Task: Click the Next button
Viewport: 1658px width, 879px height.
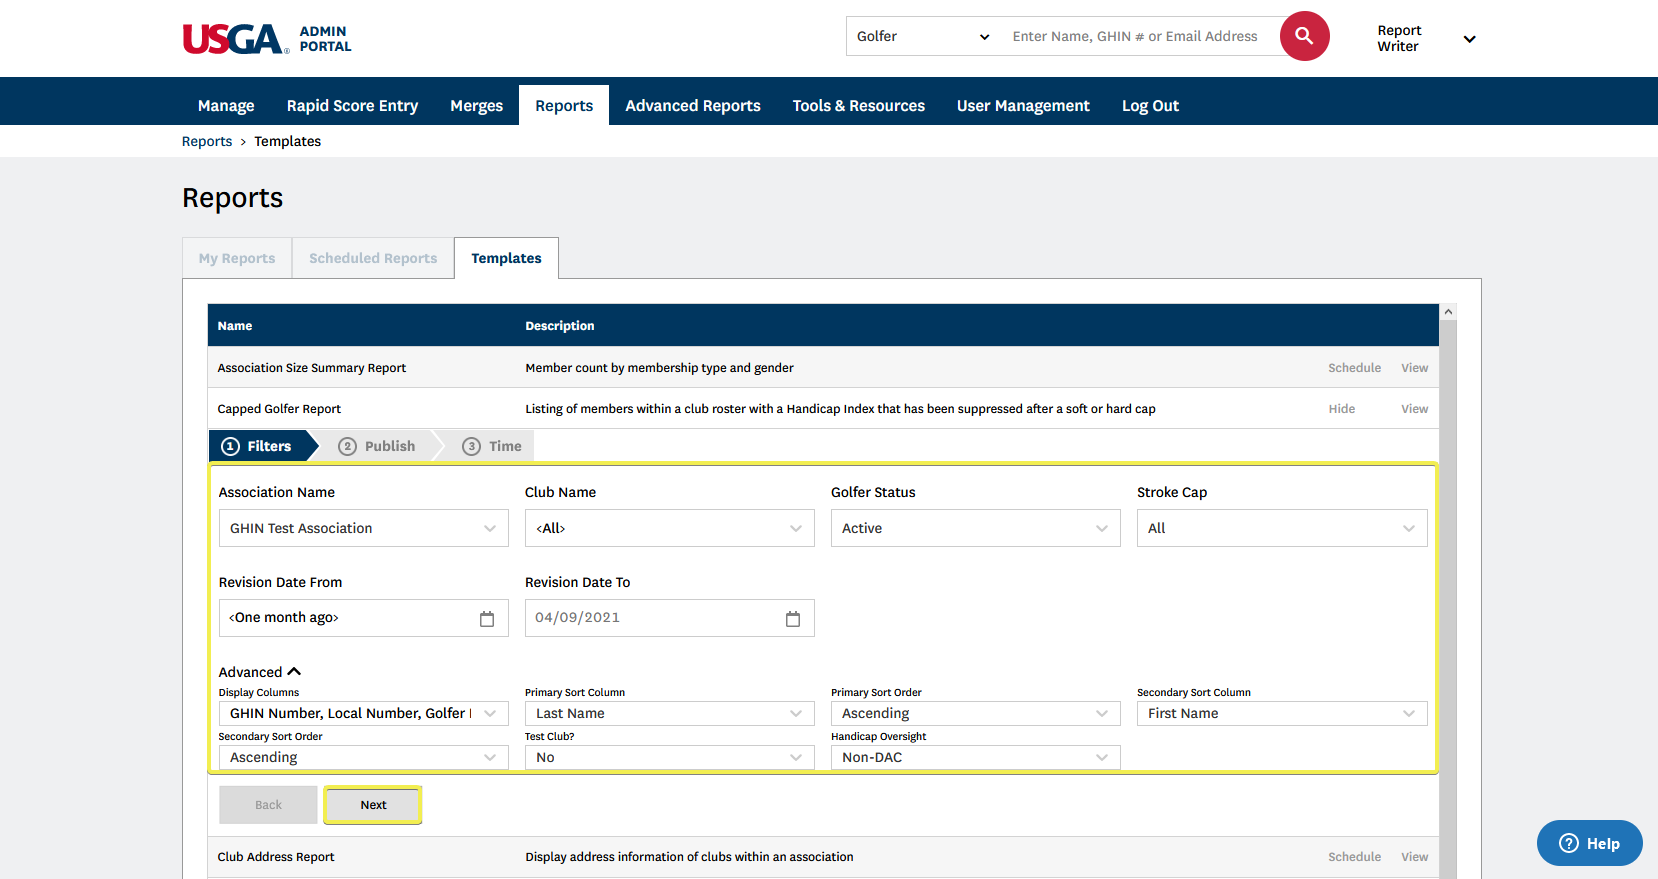Action: pyautogui.click(x=373, y=805)
